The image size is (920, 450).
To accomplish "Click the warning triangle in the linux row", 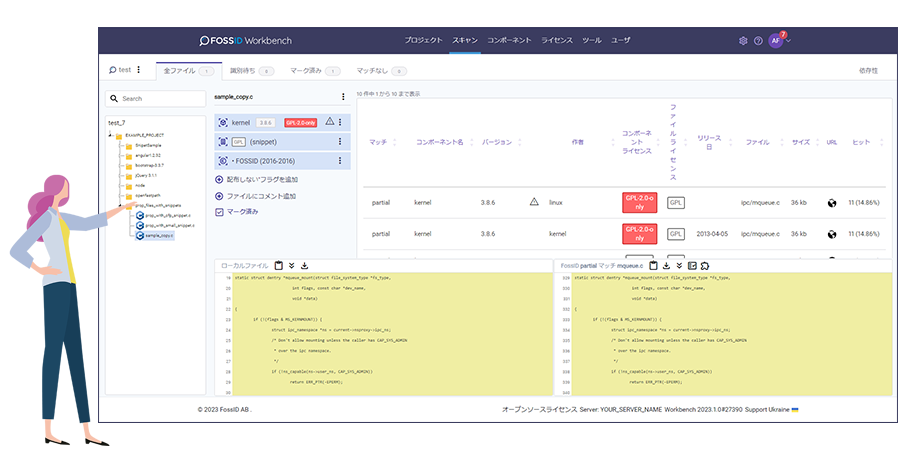I will (x=534, y=202).
